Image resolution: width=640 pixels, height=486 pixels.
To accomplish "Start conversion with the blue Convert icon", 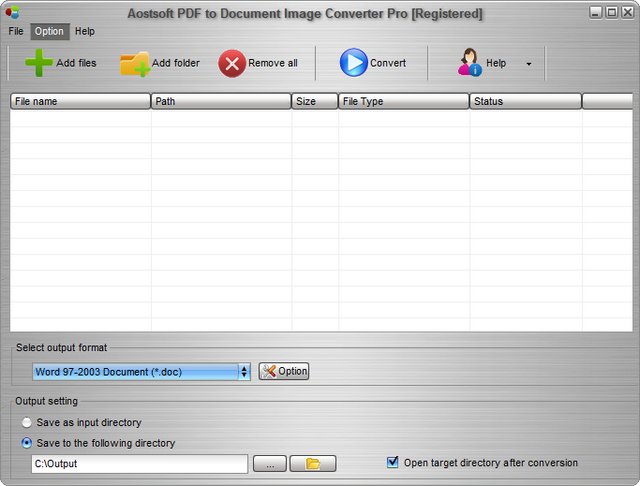I will [x=353, y=63].
